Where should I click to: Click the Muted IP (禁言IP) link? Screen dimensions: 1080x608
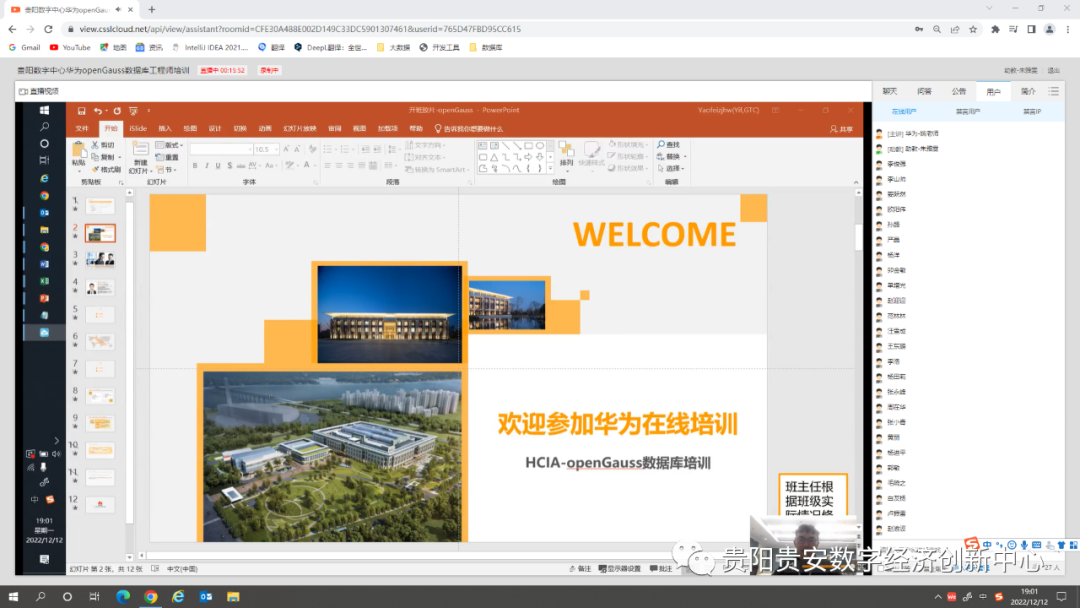[1032, 112]
